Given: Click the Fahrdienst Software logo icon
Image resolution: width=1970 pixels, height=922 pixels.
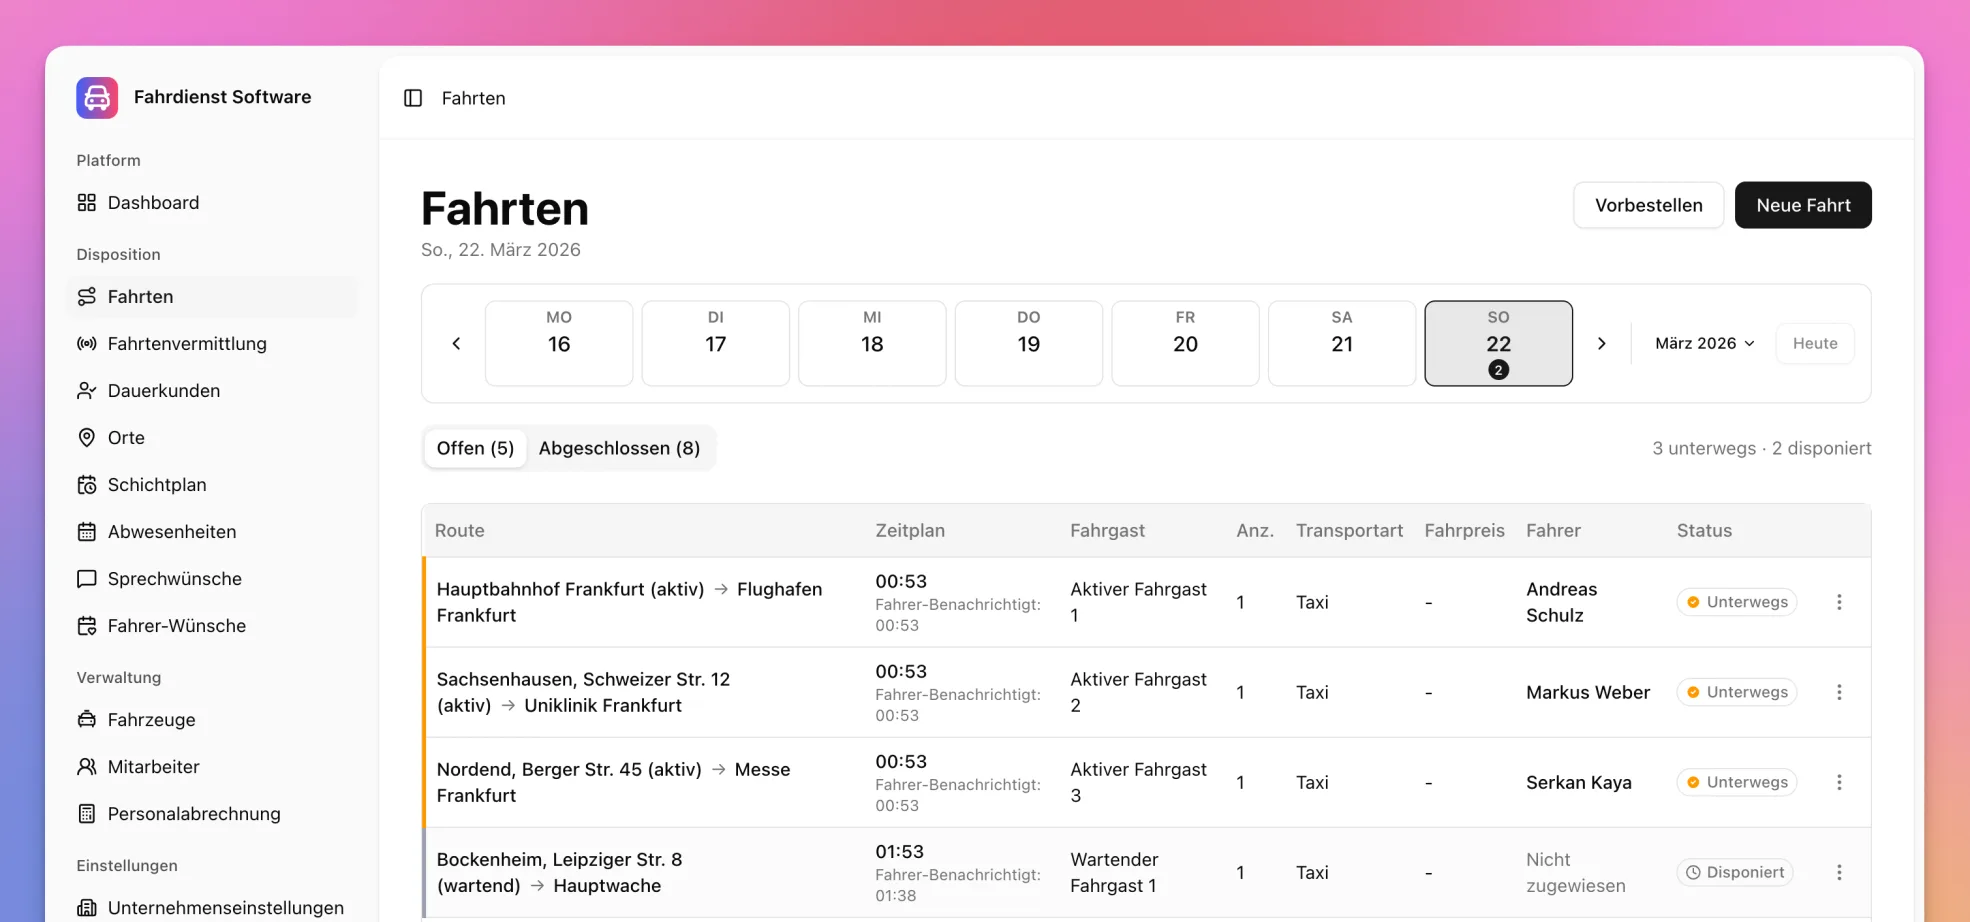Looking at the screenshot, I should (x=97, y=98).
